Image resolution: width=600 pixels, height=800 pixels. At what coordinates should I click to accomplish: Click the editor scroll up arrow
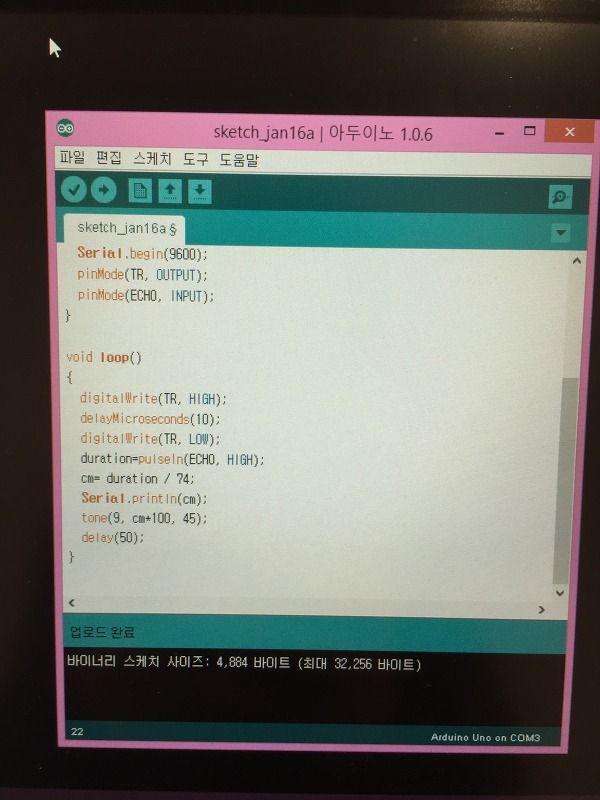(x=577, y=261)
